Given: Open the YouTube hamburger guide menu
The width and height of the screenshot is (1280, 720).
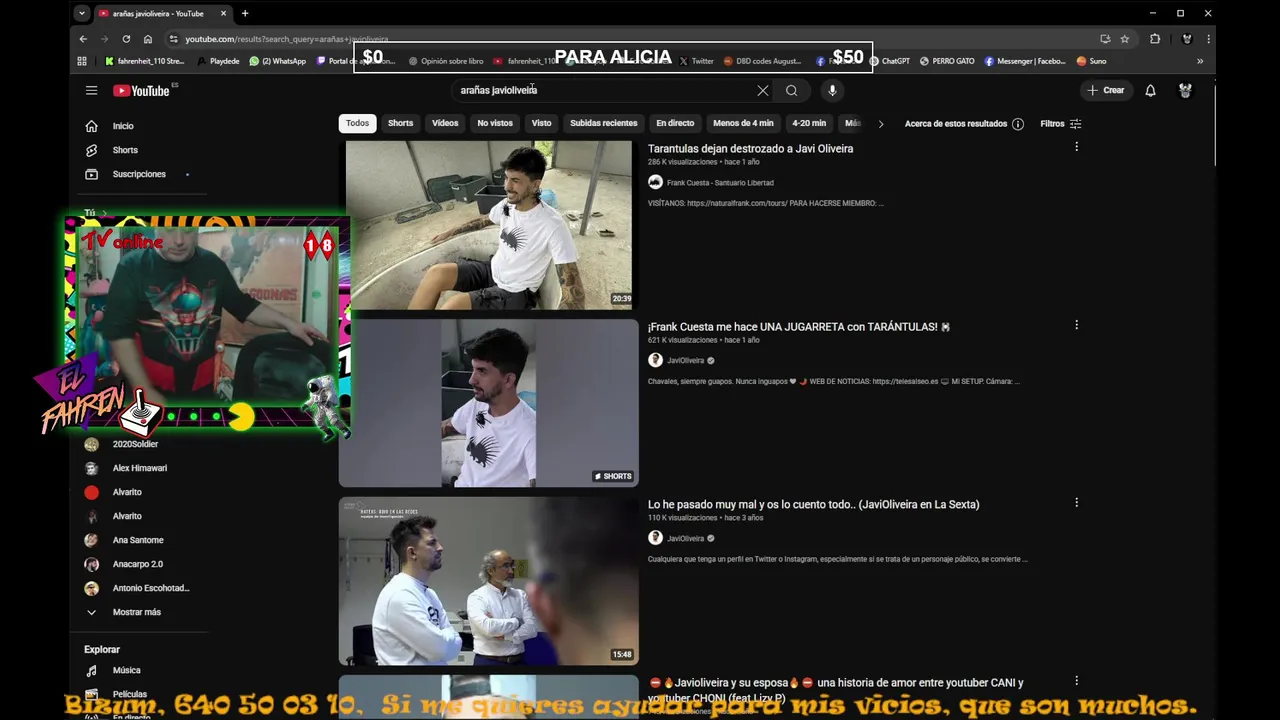Looking at the screenshot, I should (x=91, y=90).
